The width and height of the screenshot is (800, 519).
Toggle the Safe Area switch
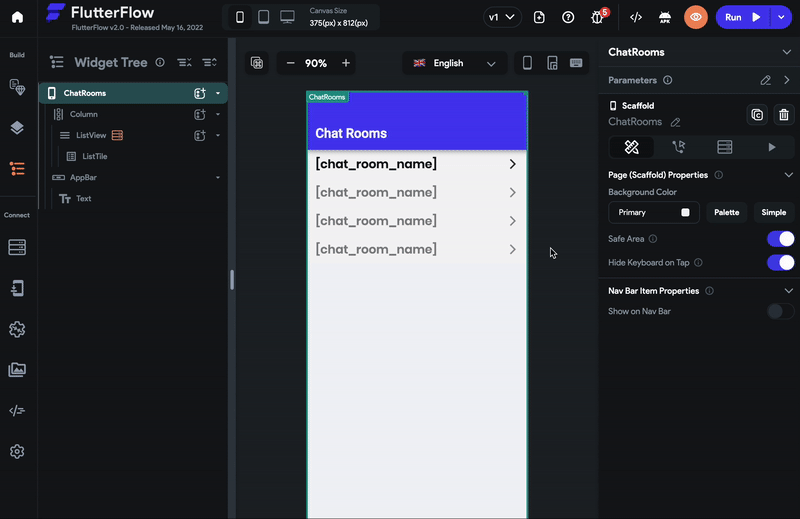point(781,239)
